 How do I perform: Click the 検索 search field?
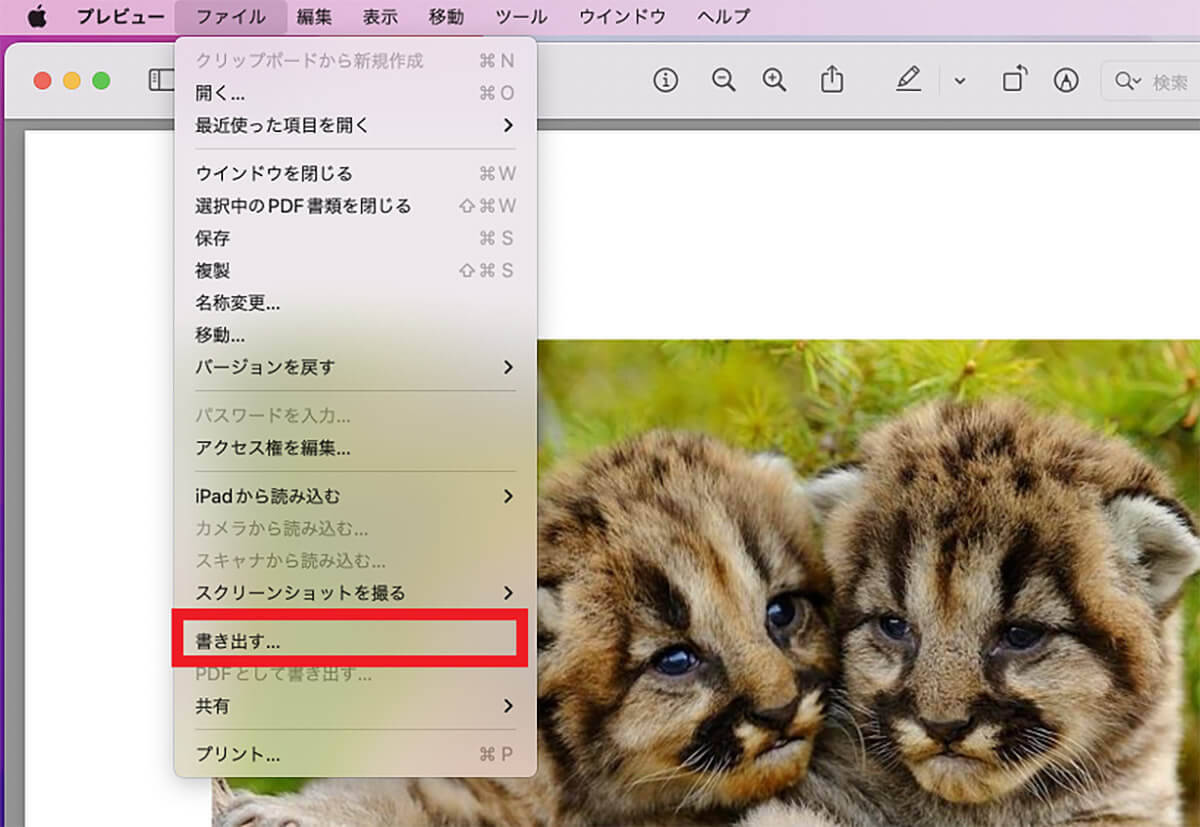[1160, 82]
